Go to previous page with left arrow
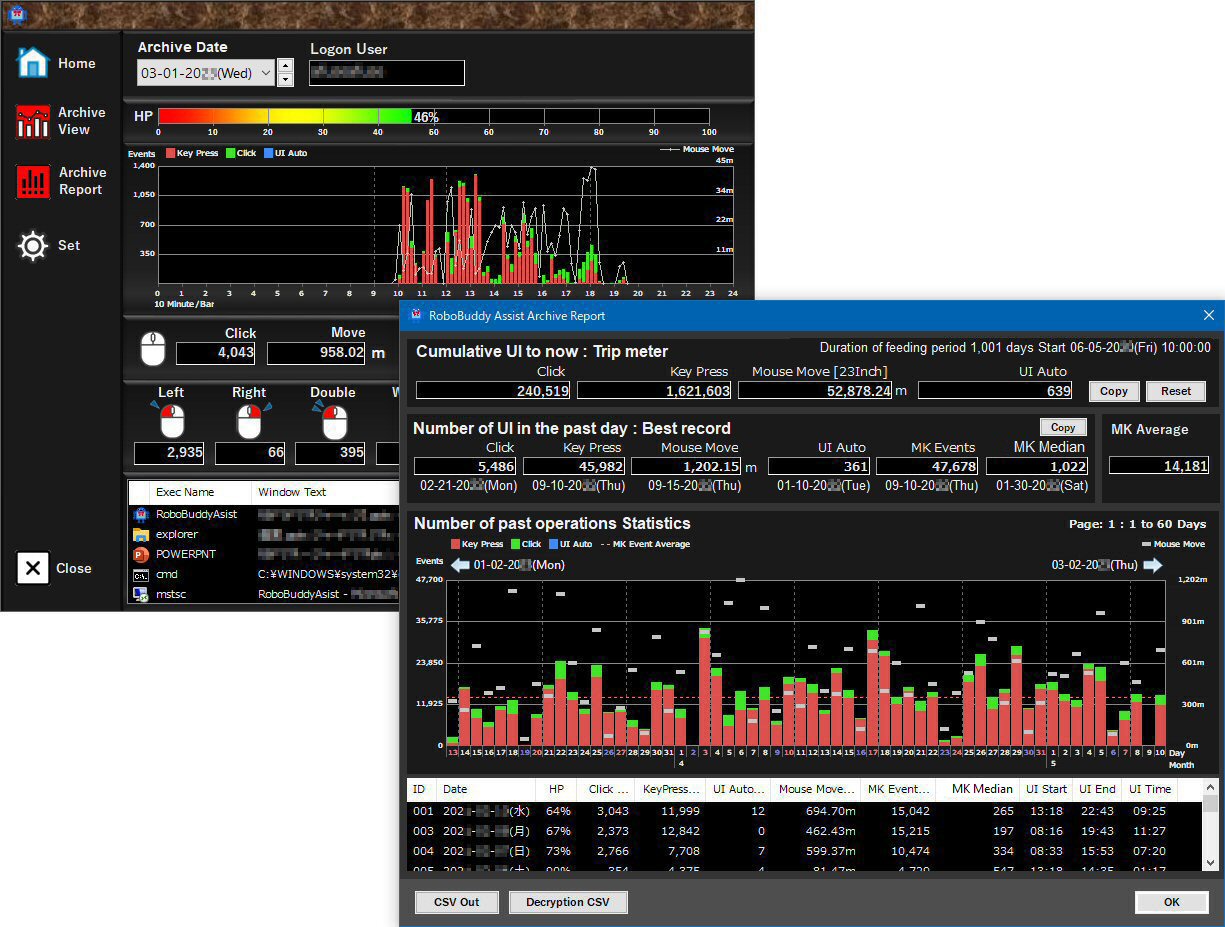This screenshot has height=927, width=1225. click(460, 565)
